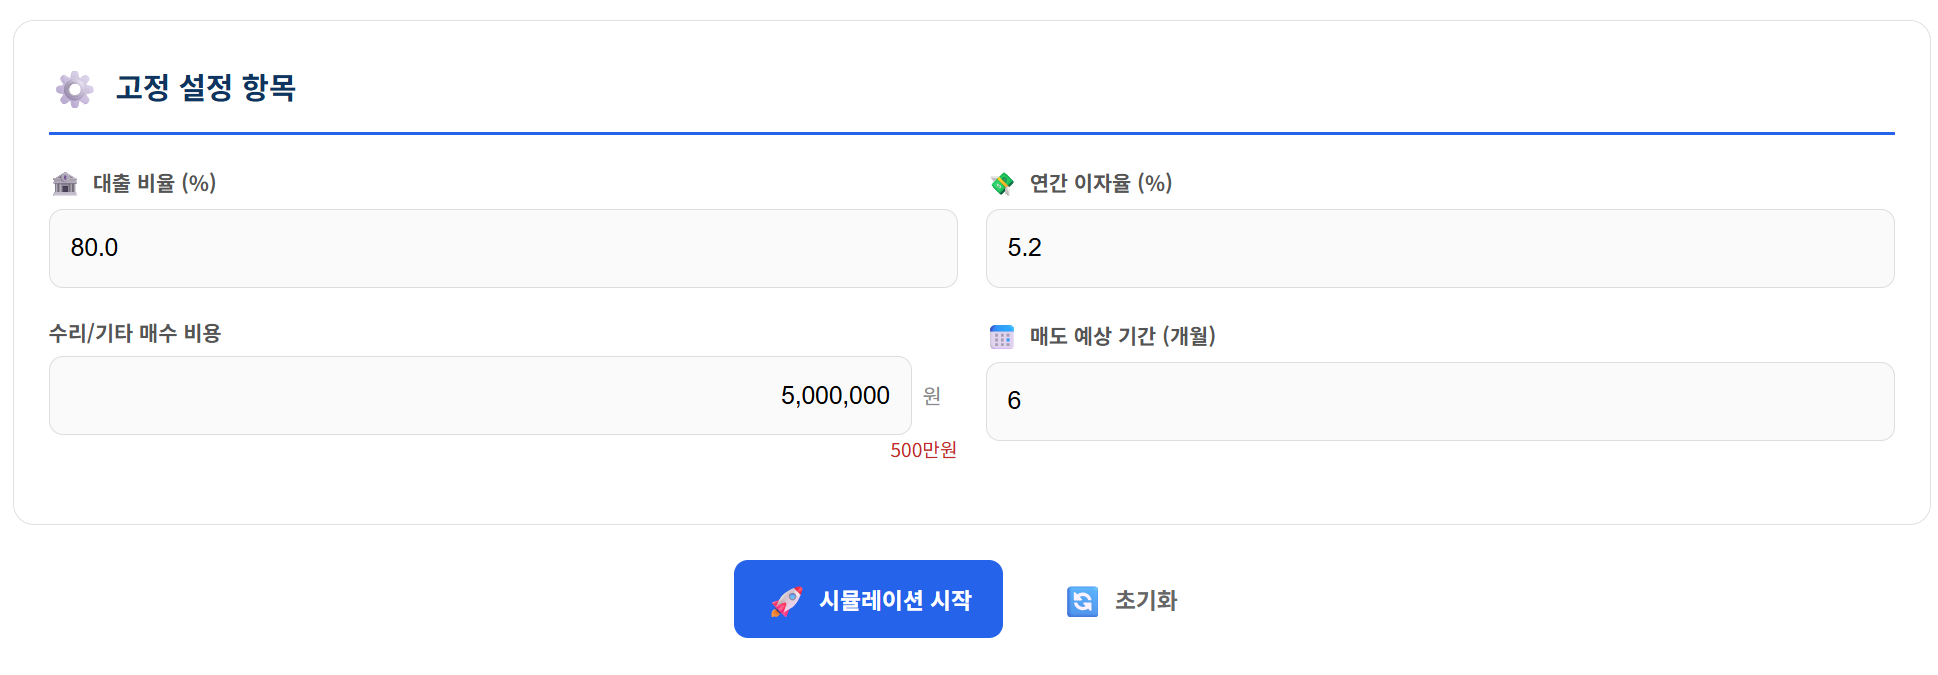The image size is (1938, 675).
Task: Click the 대출 비율 (%) label
Action: [153, 184]
